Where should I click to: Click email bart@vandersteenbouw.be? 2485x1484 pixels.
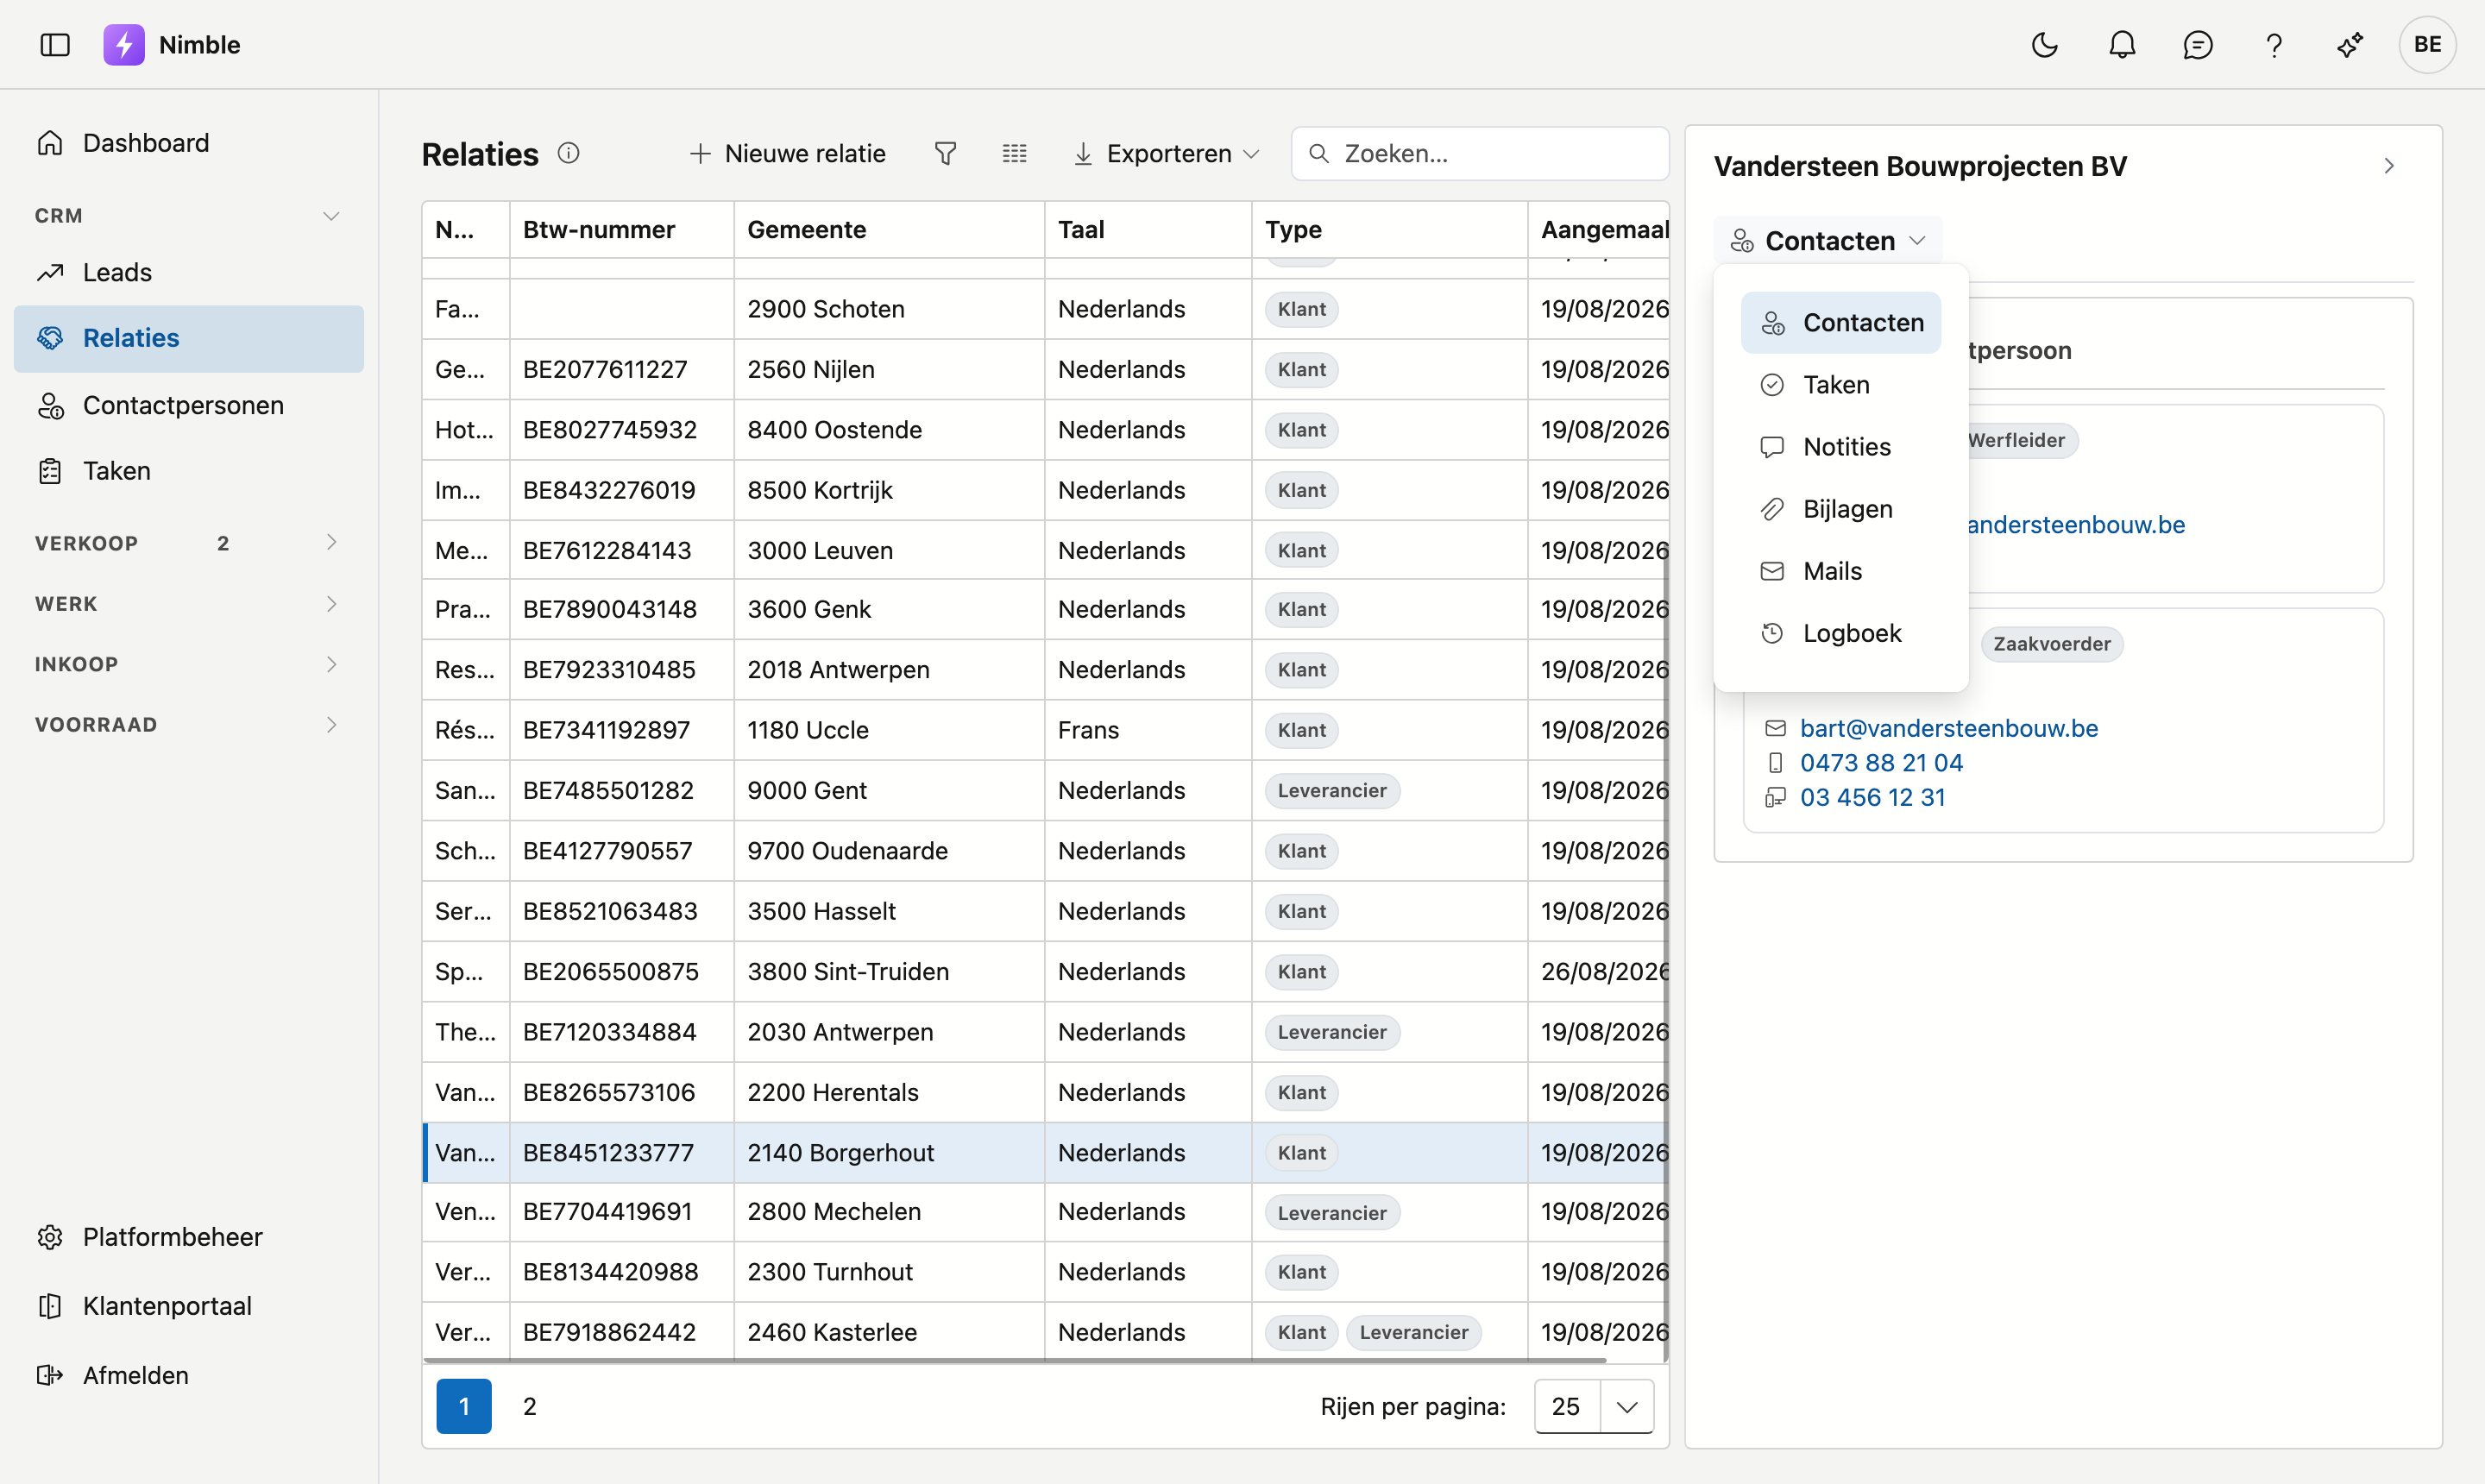click(x=1948, y=728)
